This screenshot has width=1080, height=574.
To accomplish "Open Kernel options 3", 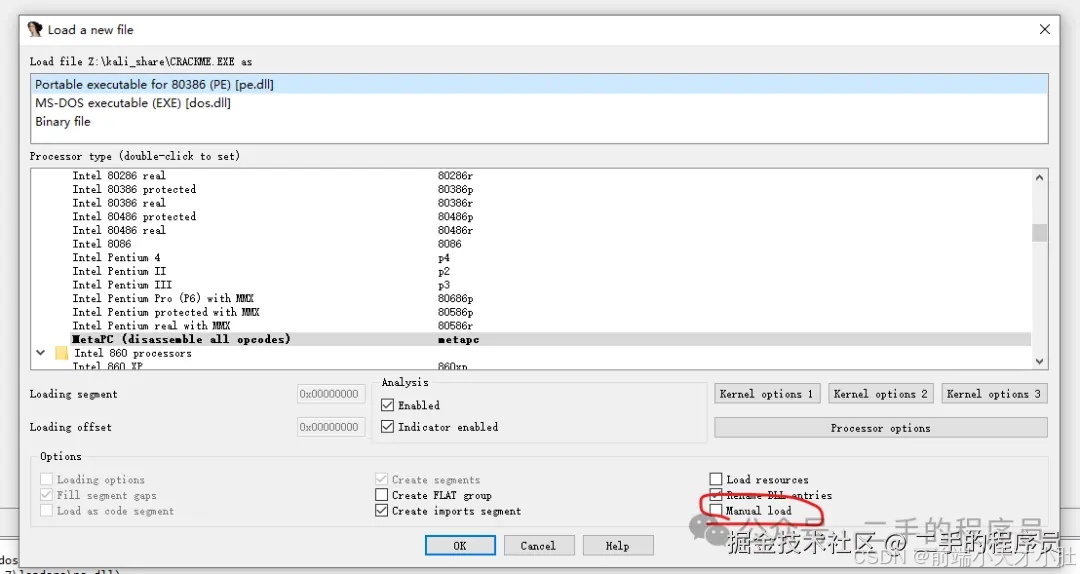I will tap(994, 394).
